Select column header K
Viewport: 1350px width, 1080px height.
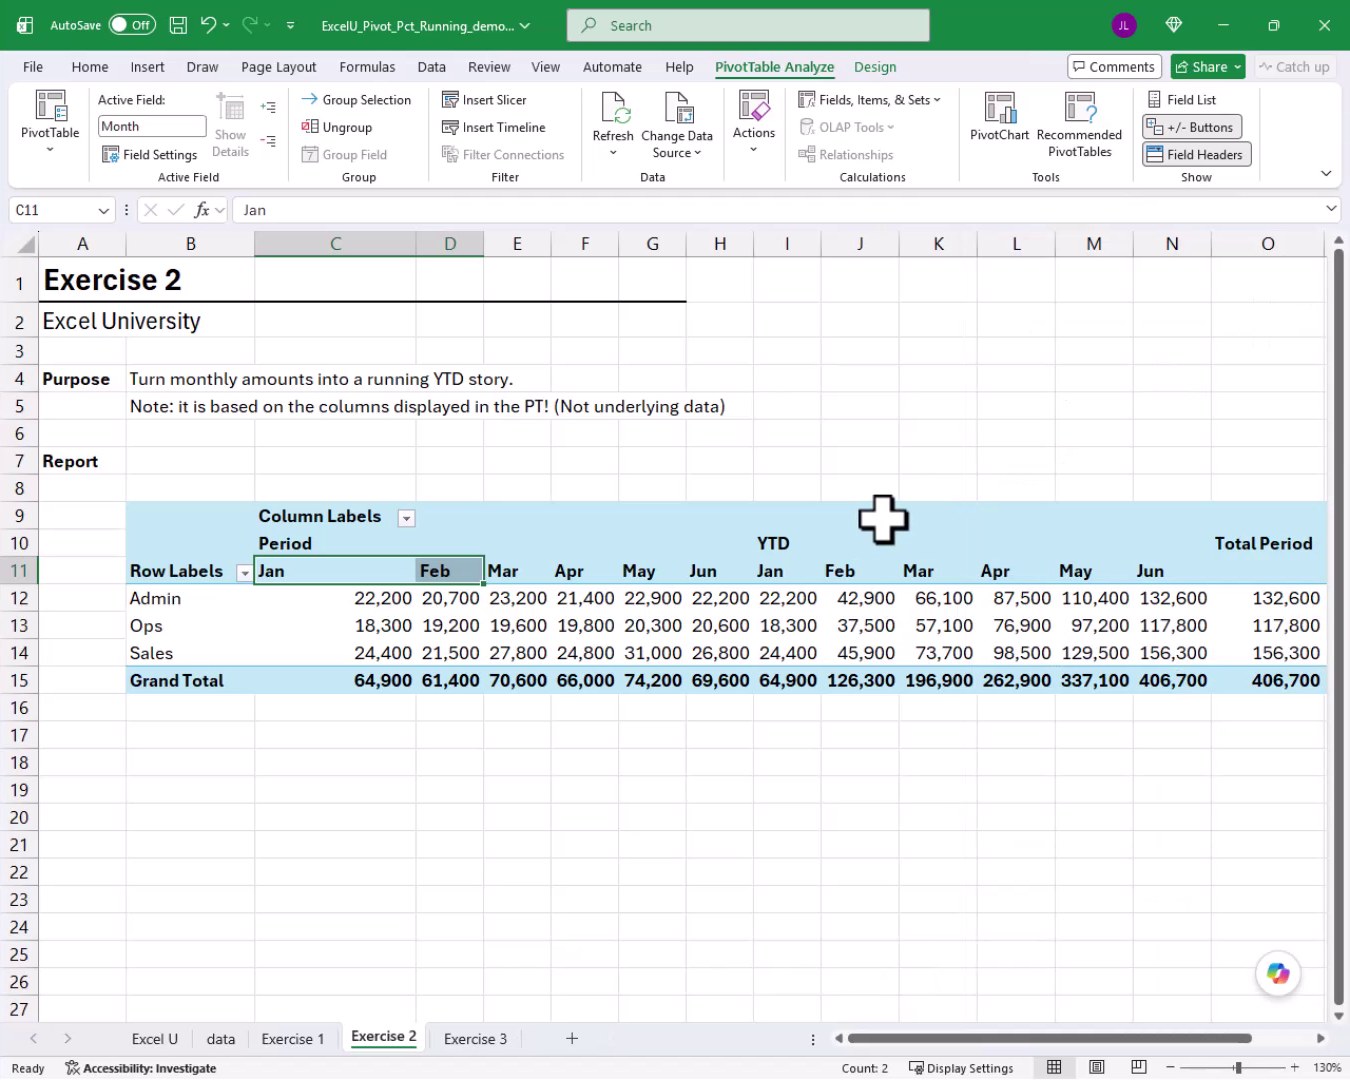[x=938, y=244]
